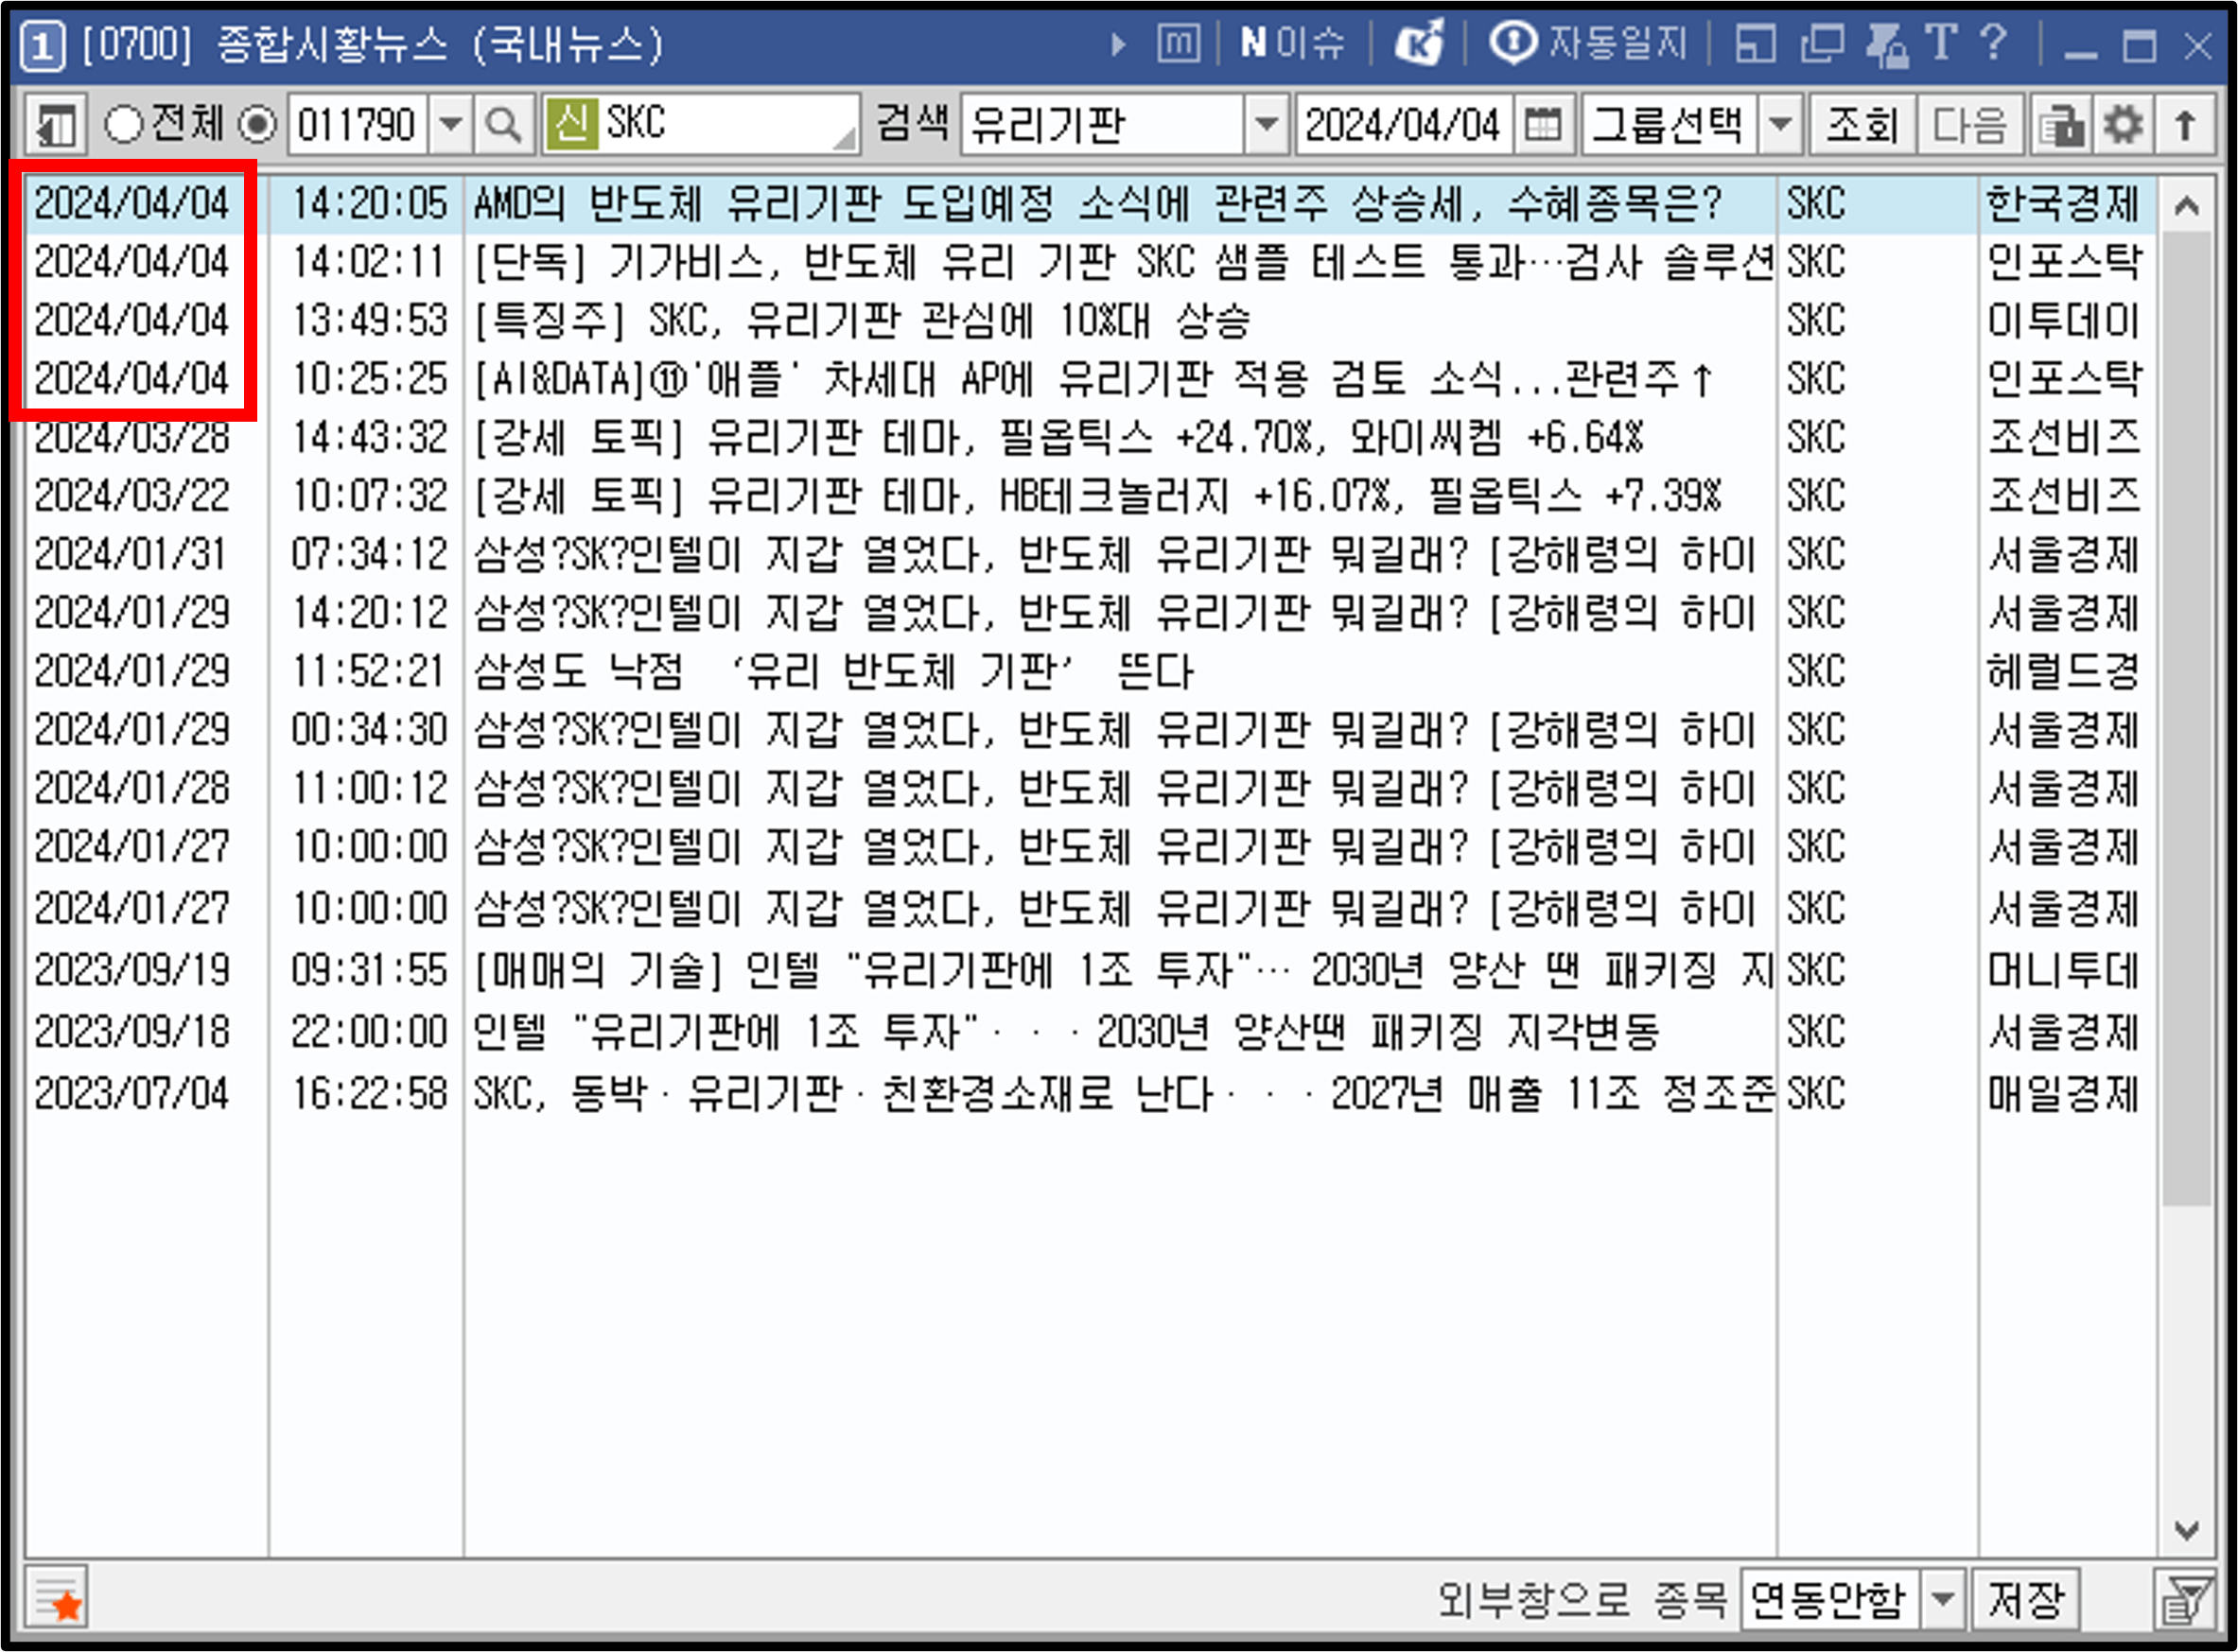Click the Kiwoom K shortcut icon
2238x1652 pixels.
tap(1420, 44)
